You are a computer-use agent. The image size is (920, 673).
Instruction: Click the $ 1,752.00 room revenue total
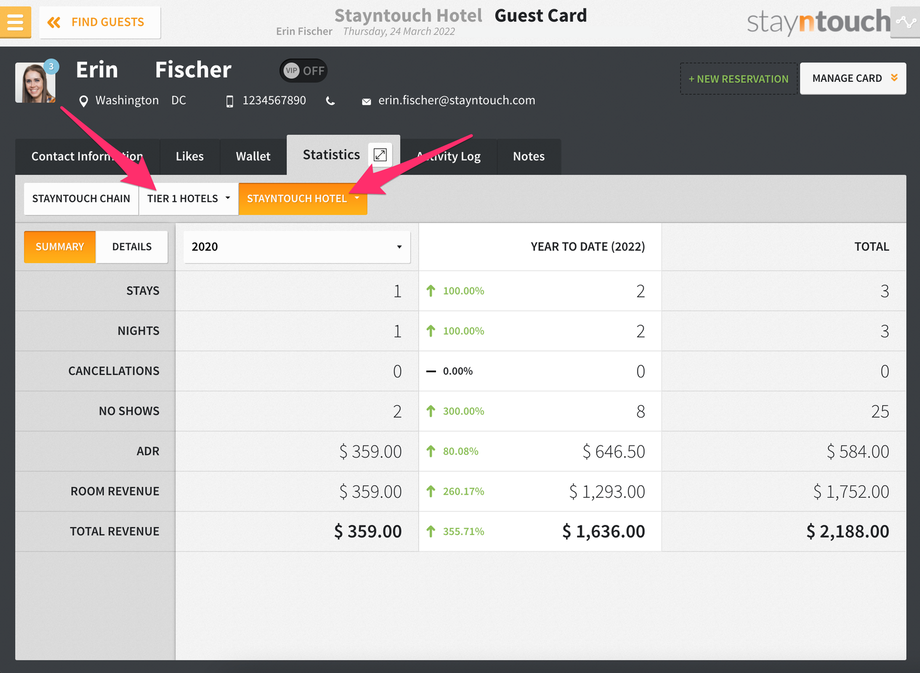851,492
